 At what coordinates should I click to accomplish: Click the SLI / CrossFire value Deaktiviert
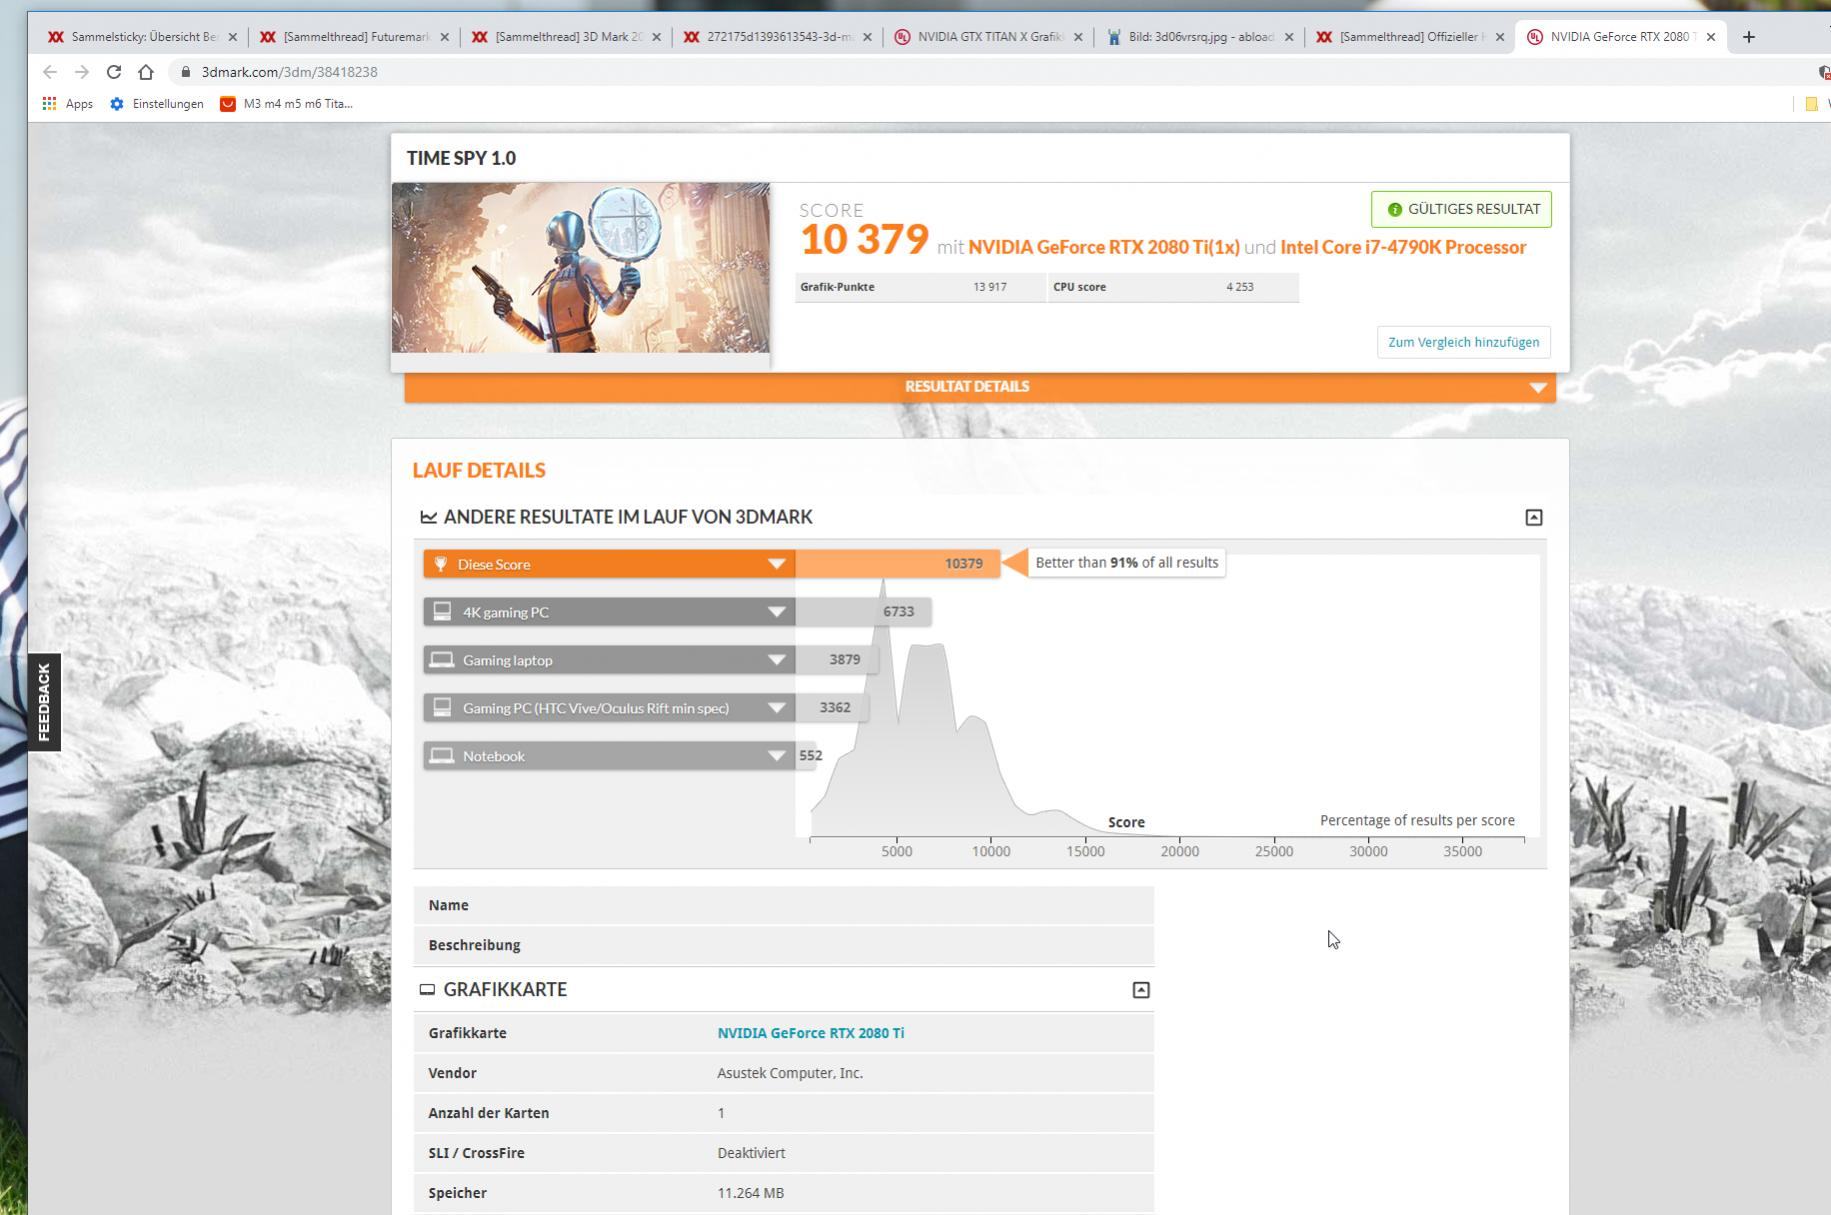pyautogui.click(x=751, y=1153)
